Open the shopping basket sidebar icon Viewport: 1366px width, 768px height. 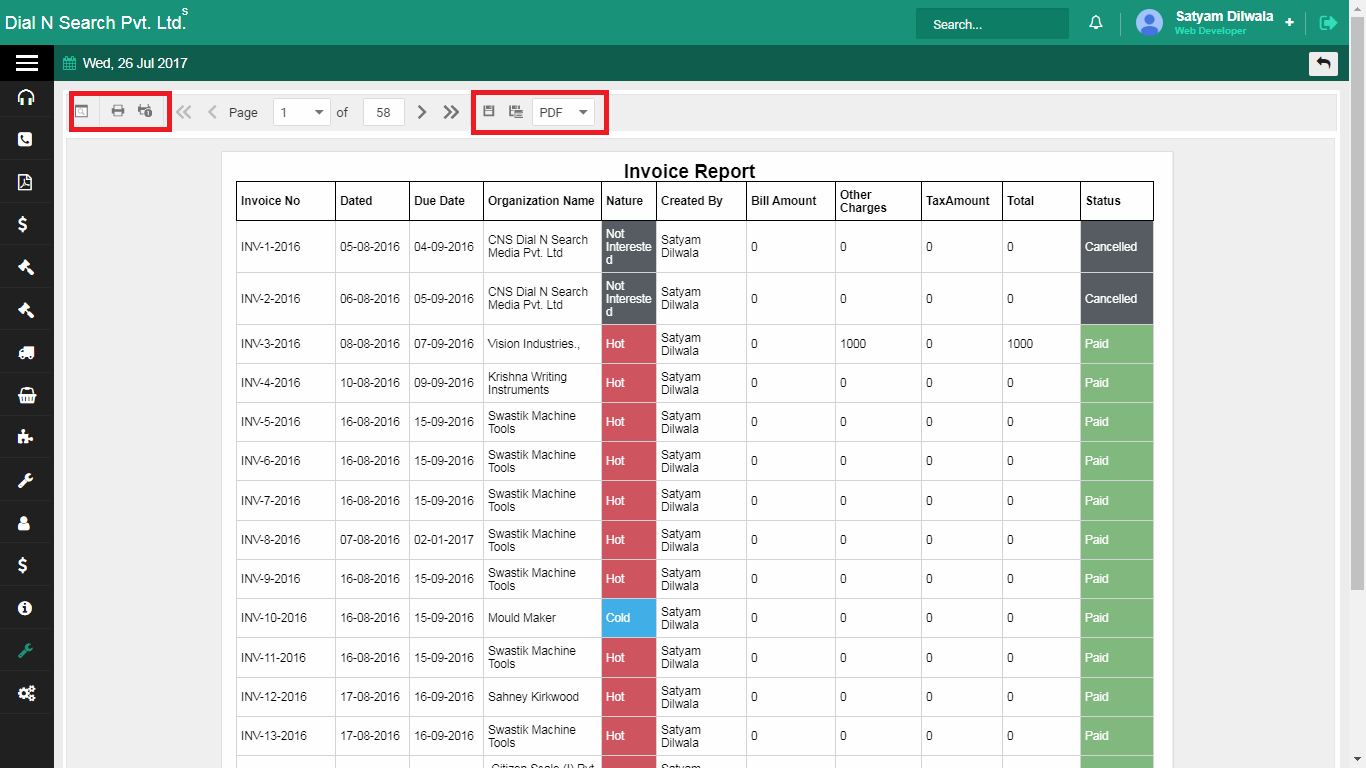(26, 395)
